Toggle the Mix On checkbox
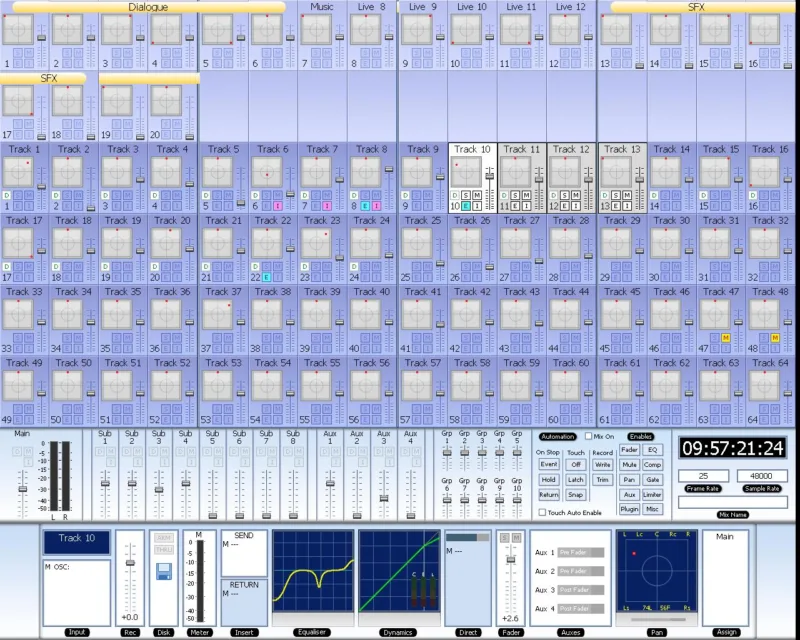 588,436
